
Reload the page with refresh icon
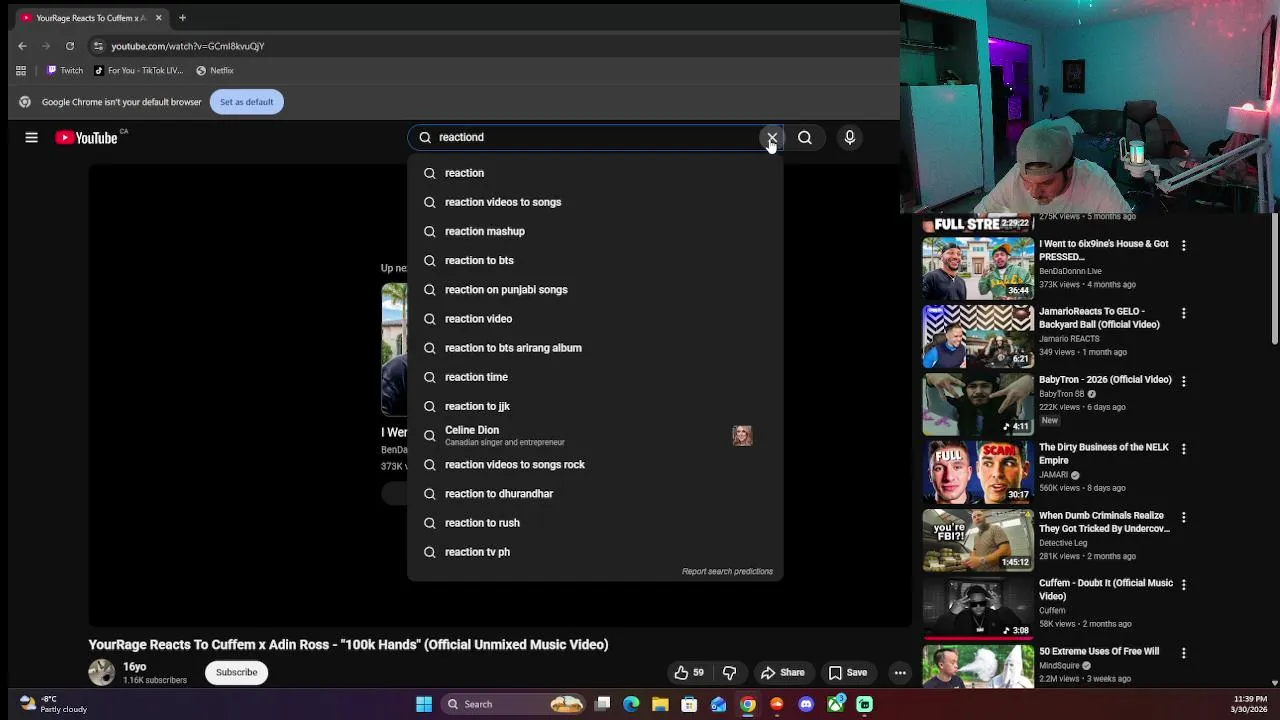coord(70,46)
